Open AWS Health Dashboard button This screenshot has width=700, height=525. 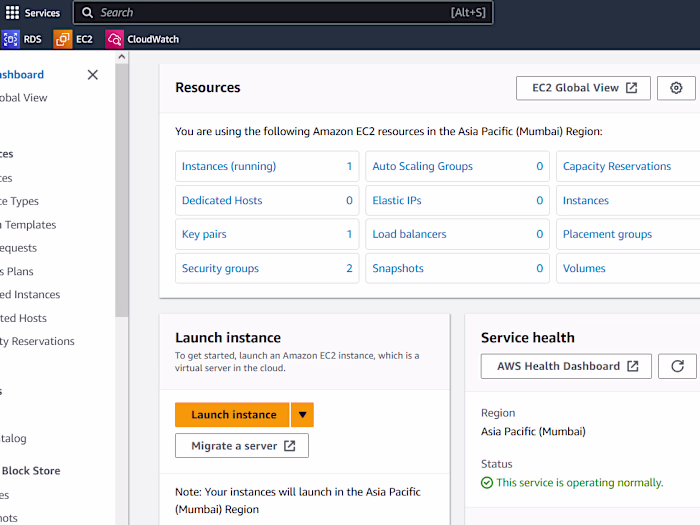coord(566,366)
